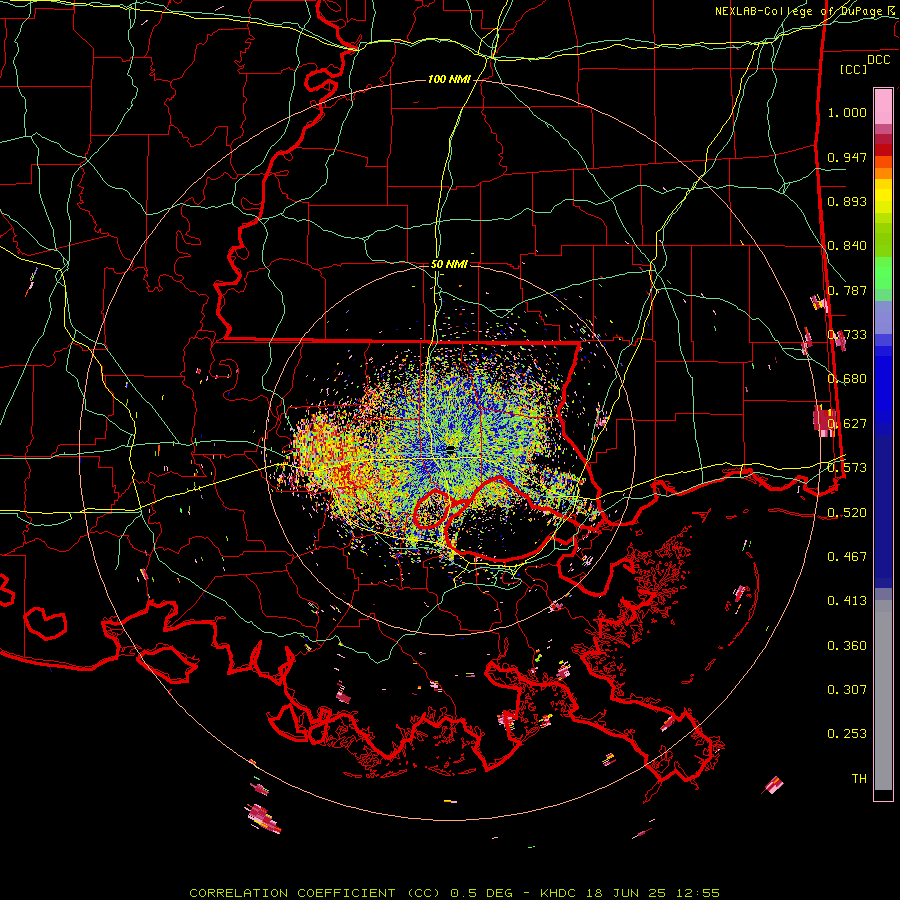The height and width of the screenshot is (900, 900).
Task: Click the 0.947 legend value
Action: point(847,157)
